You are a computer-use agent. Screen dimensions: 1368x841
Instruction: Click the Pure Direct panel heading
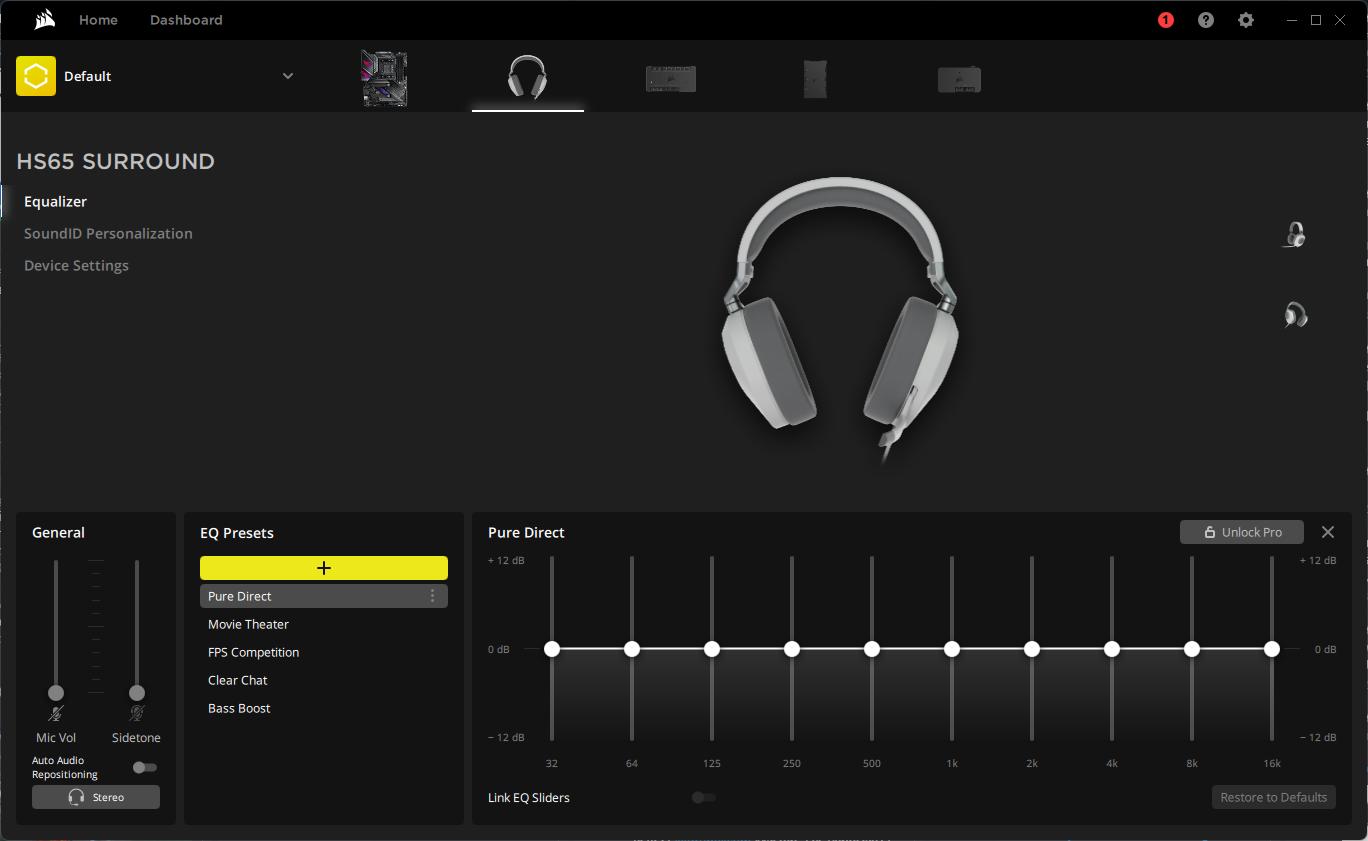click(526, 532)
